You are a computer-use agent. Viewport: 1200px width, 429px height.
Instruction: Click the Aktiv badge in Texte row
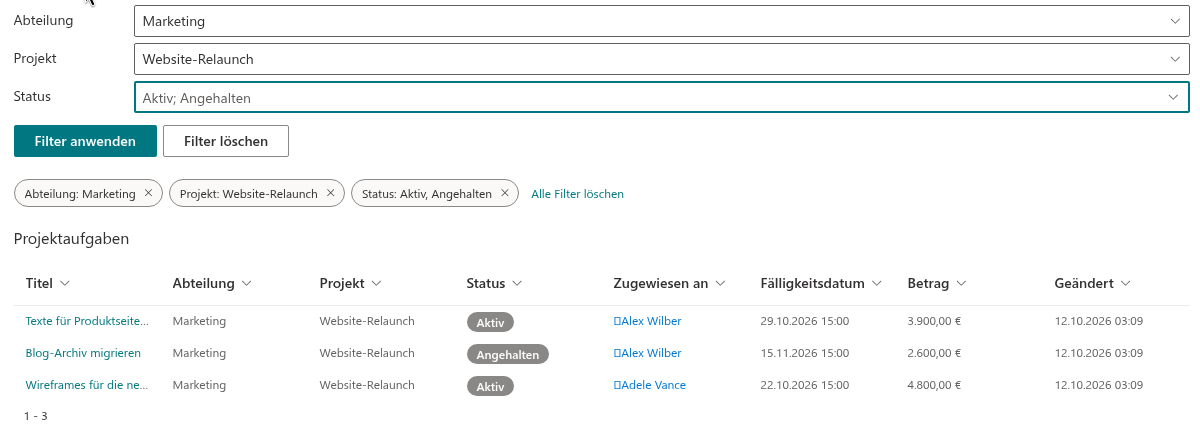490,322
